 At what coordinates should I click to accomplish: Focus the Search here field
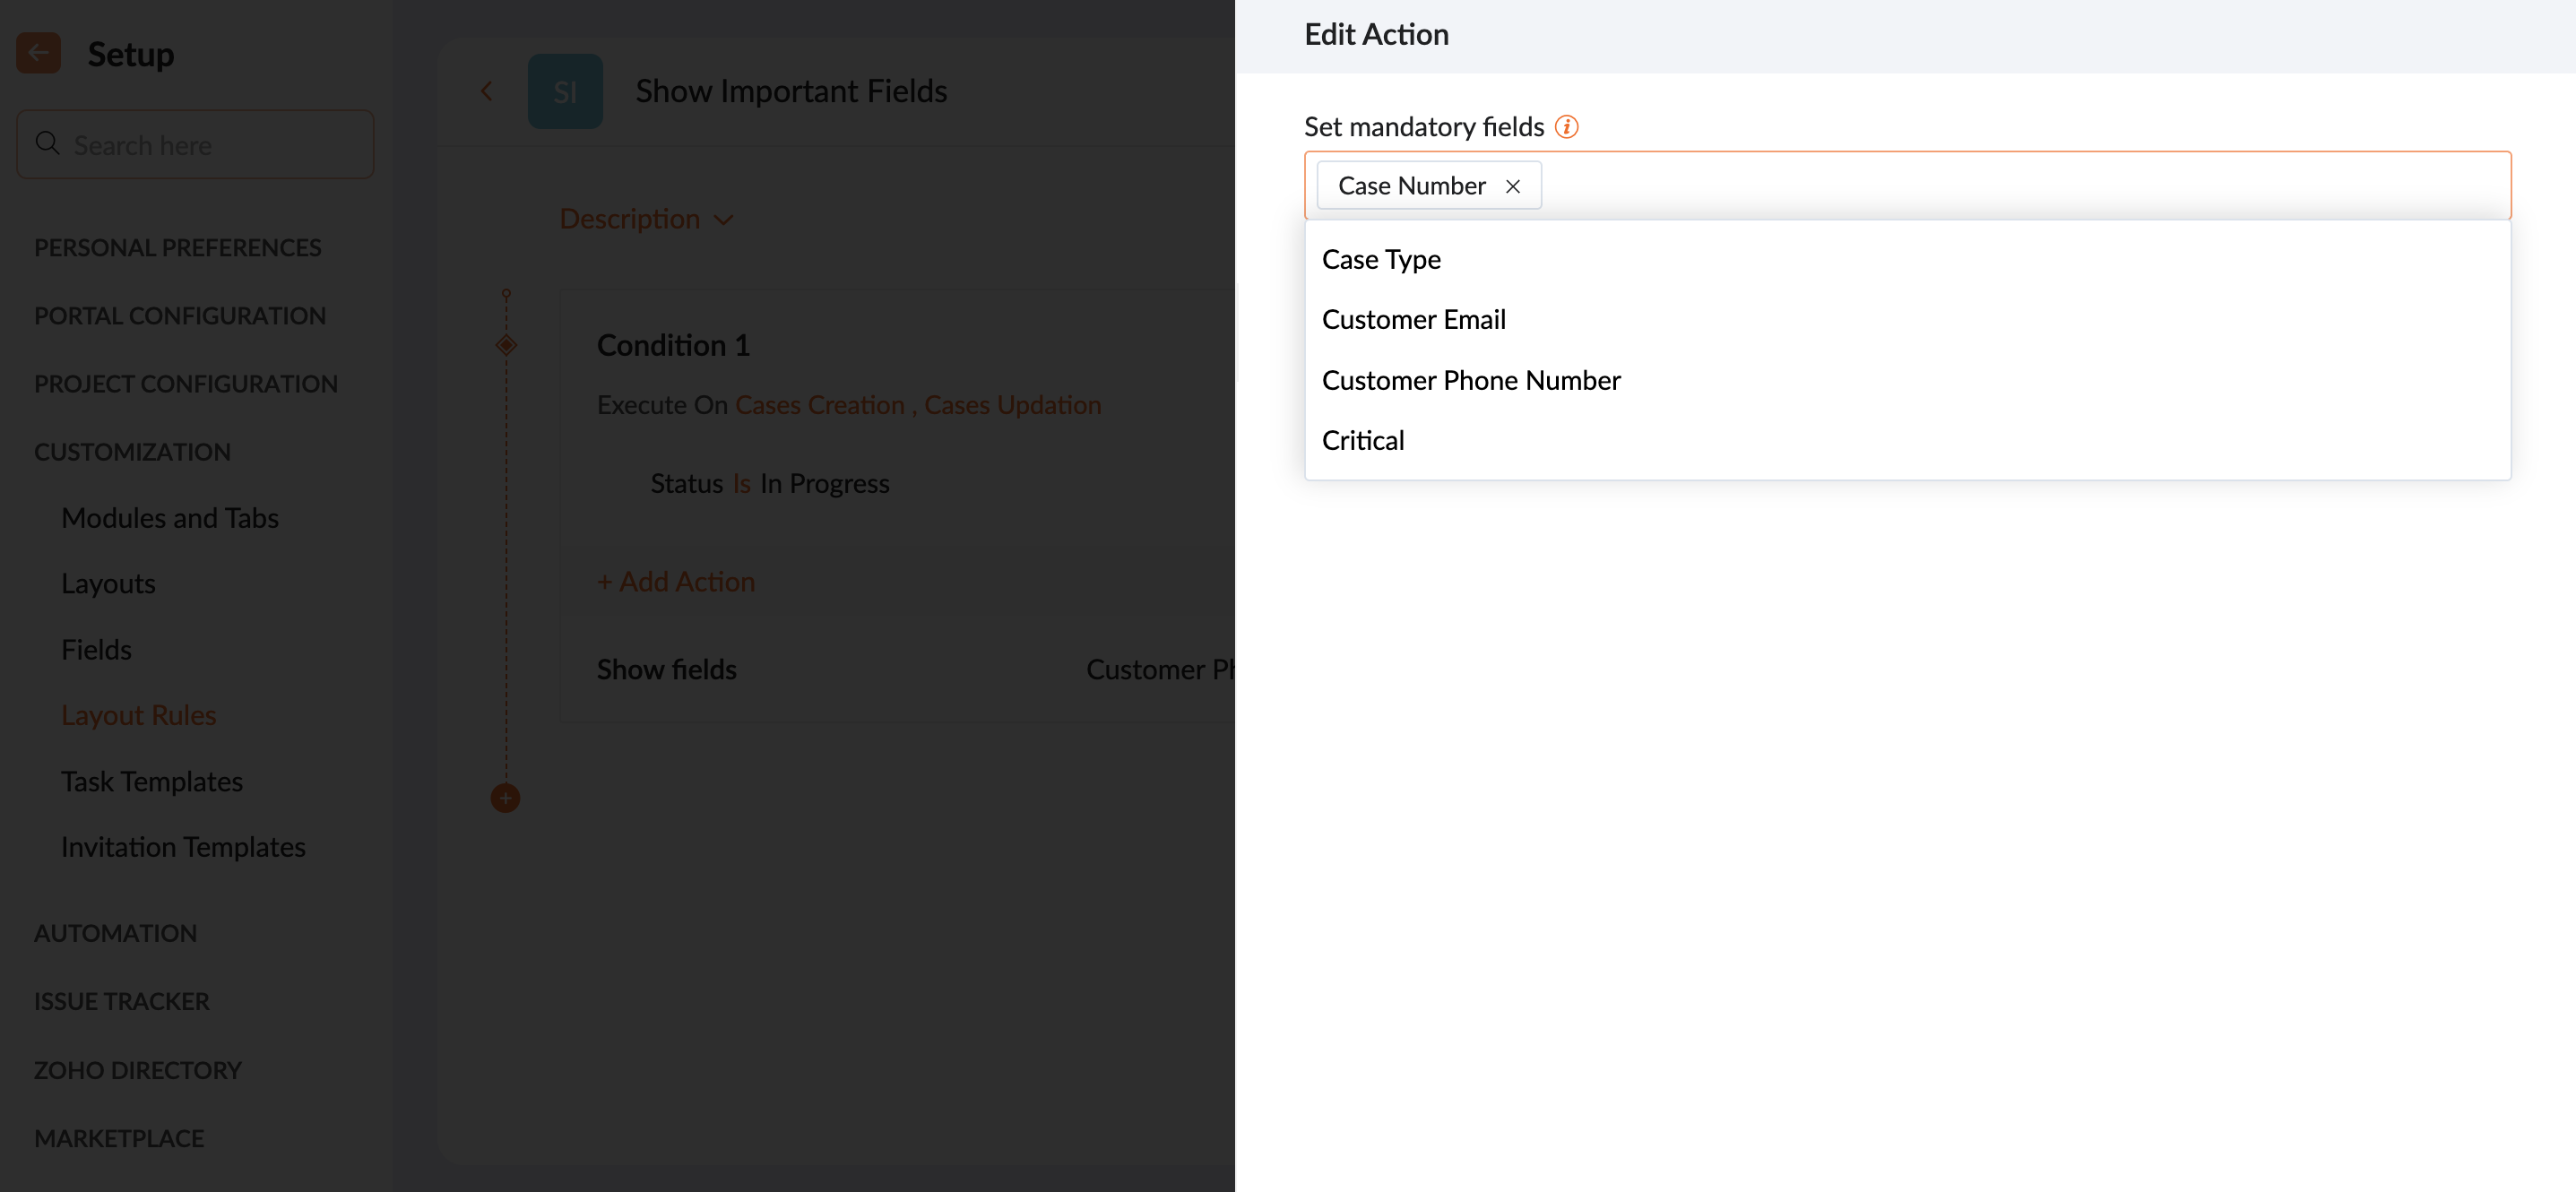(196, 145)
